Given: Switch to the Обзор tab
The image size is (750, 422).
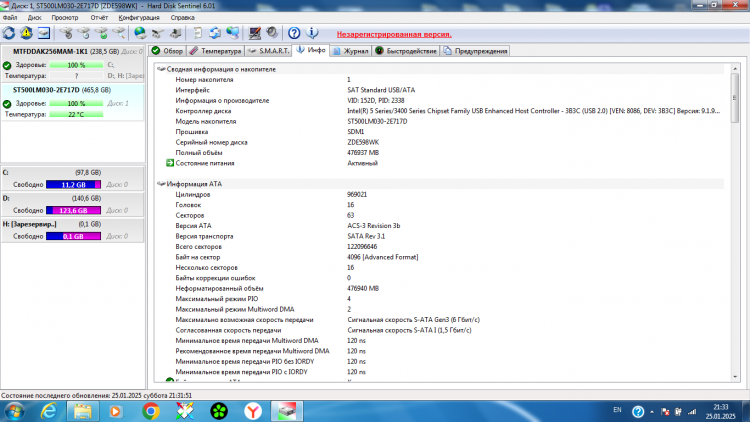Looking at the screenshot, I should [167, 51].
